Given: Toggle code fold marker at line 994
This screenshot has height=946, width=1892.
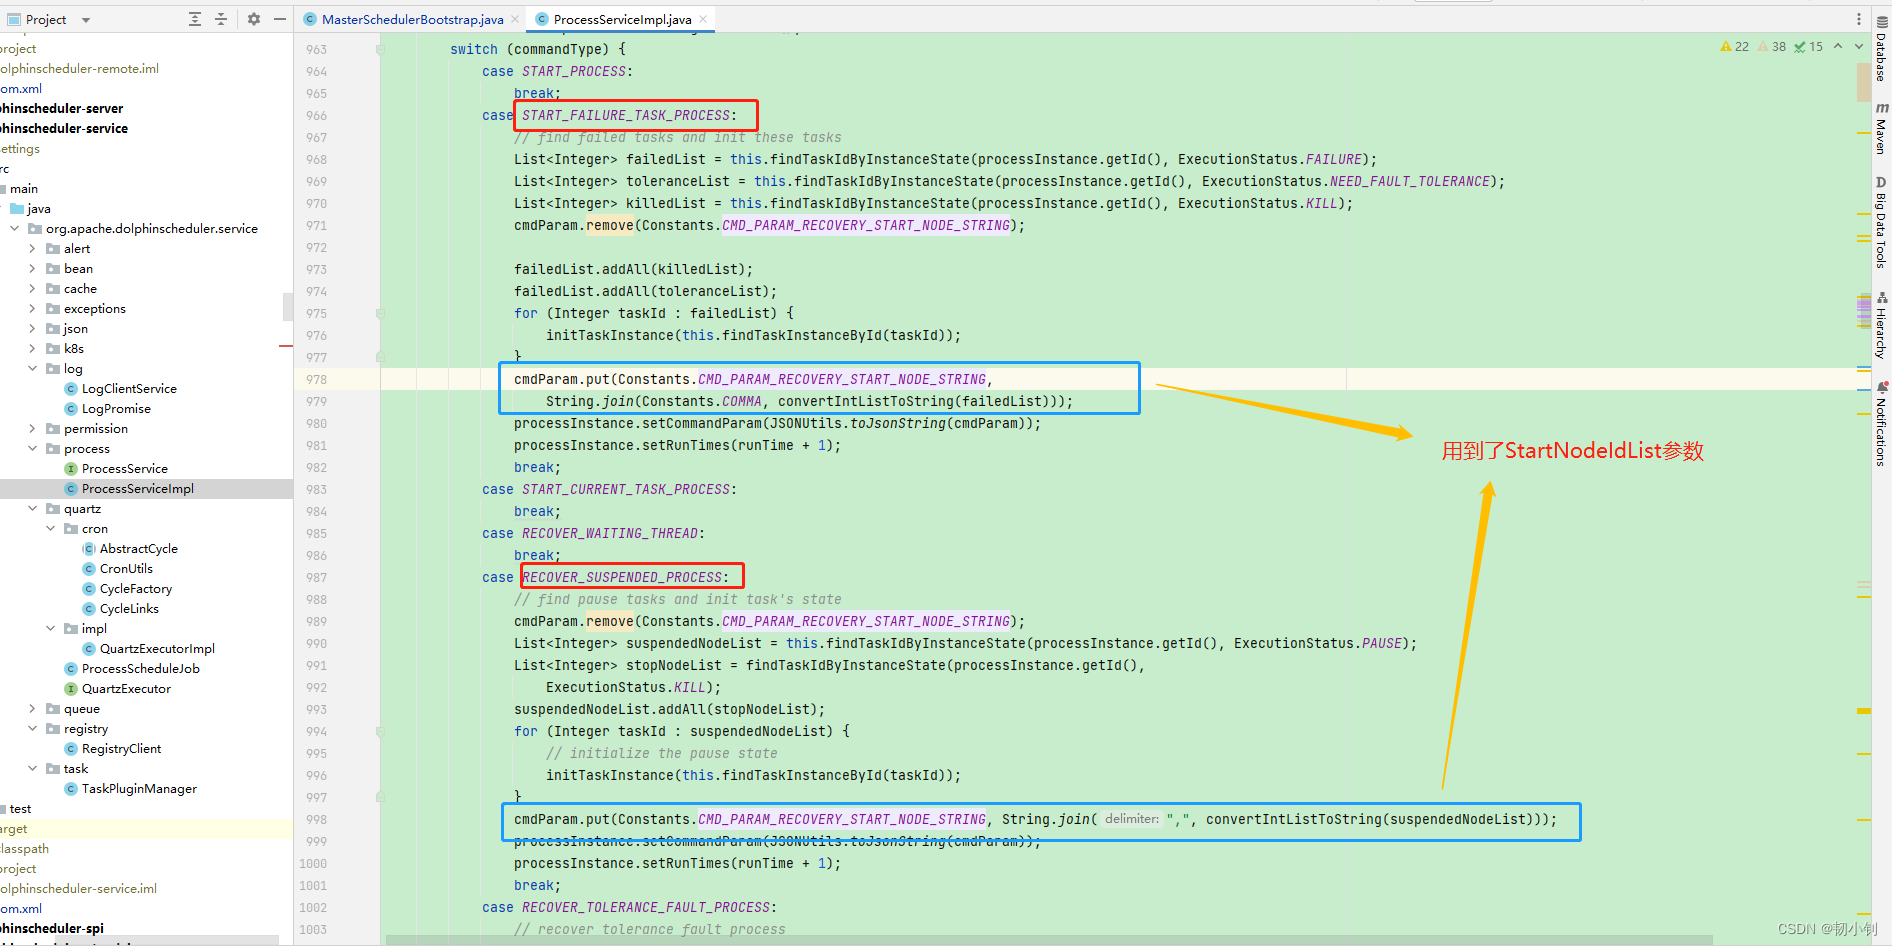Looking at the screenshot, I should (x=380, y=731).
